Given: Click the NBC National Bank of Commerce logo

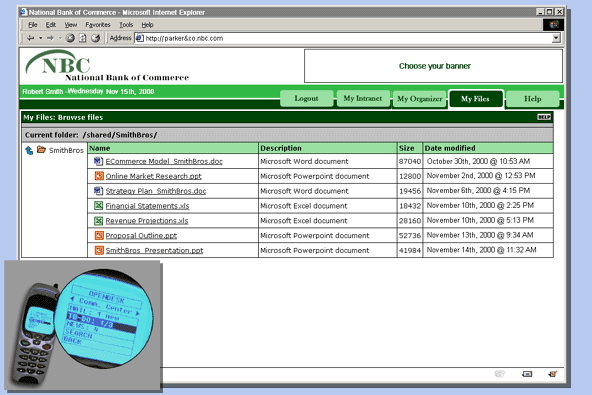Looking at the screenshot, I should 107,66.
